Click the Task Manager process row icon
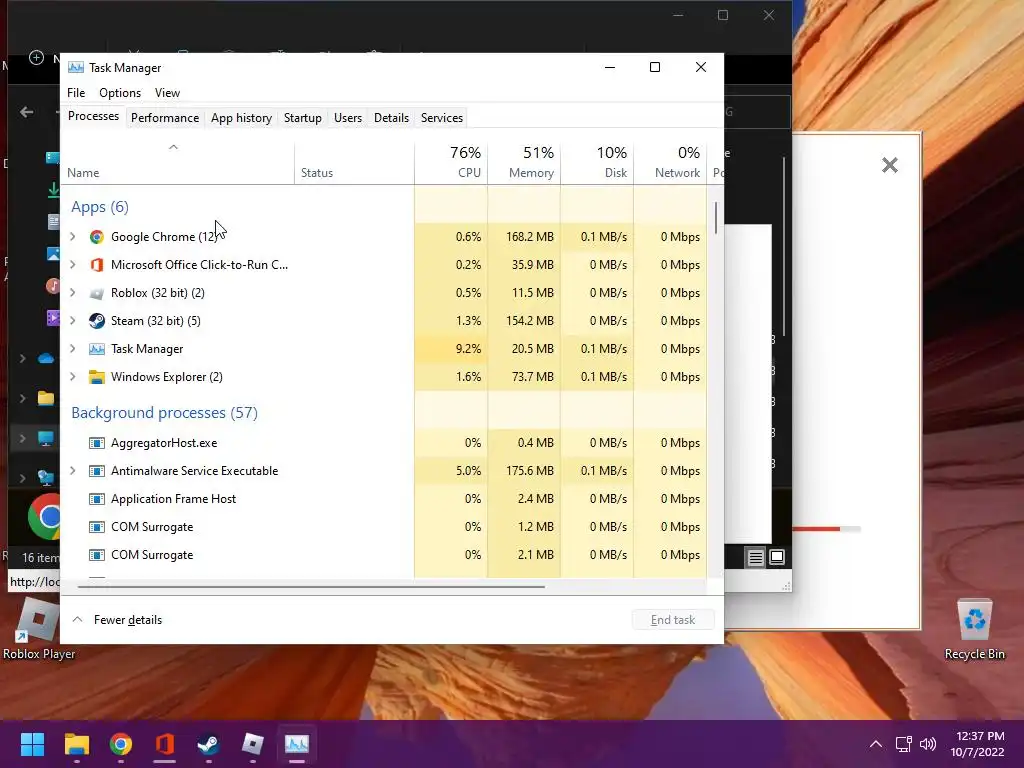 (97, 349)
